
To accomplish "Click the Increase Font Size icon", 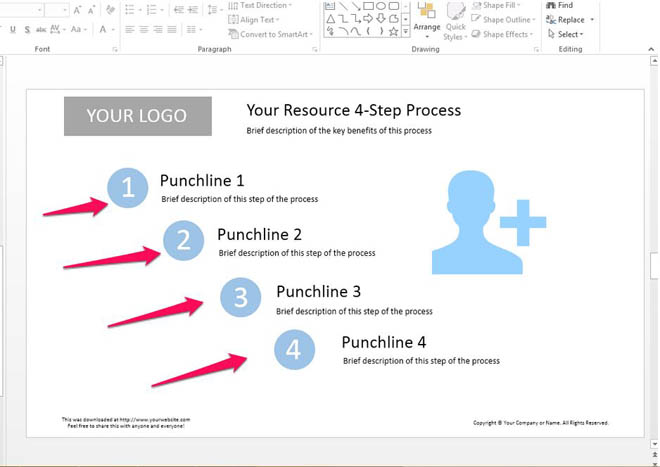I will pos(77,10).
